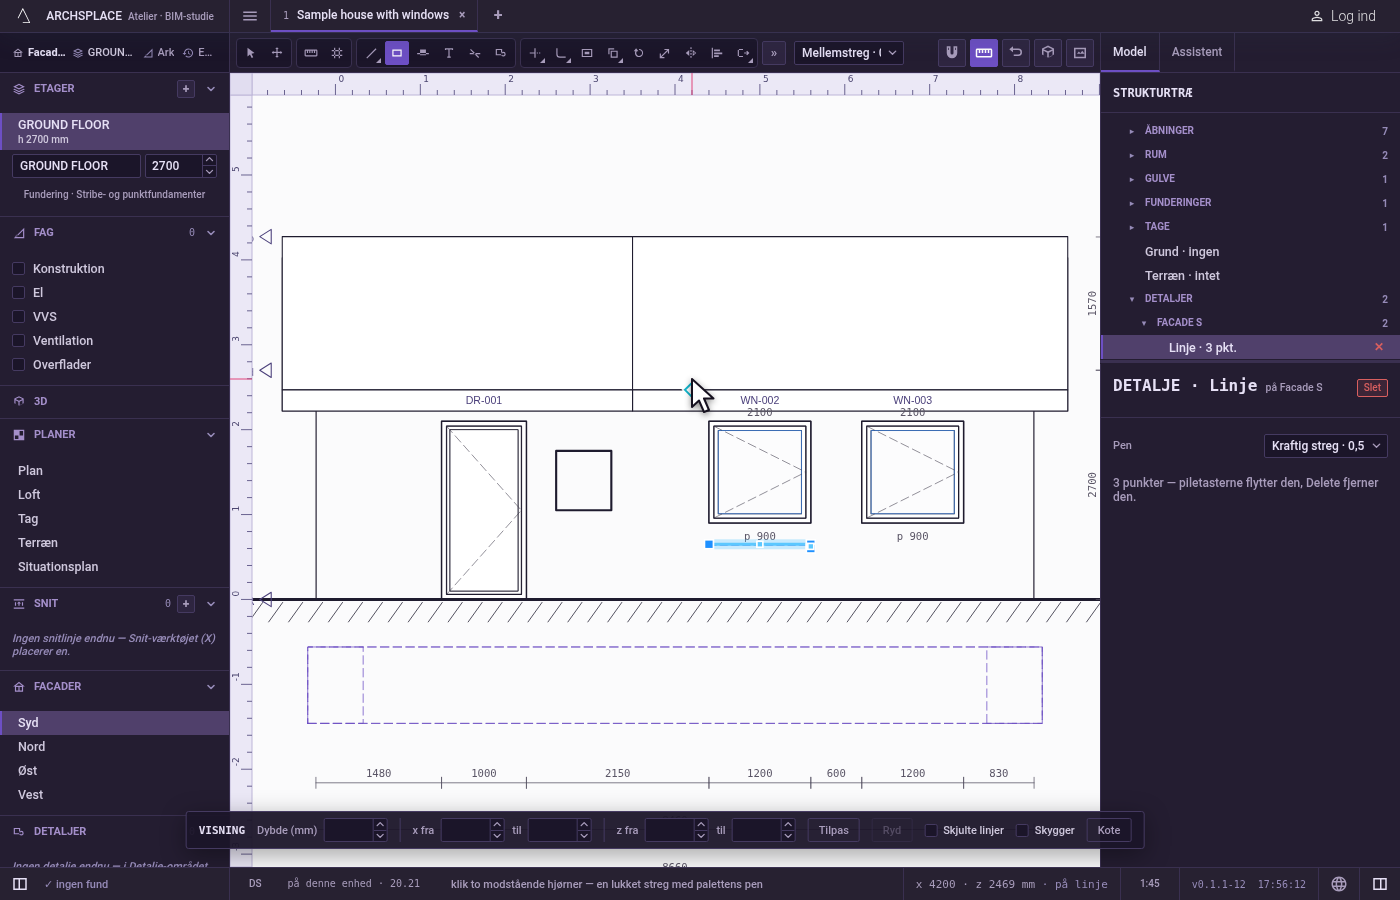Enable the Ventilation checkbox

click(18, 341)
